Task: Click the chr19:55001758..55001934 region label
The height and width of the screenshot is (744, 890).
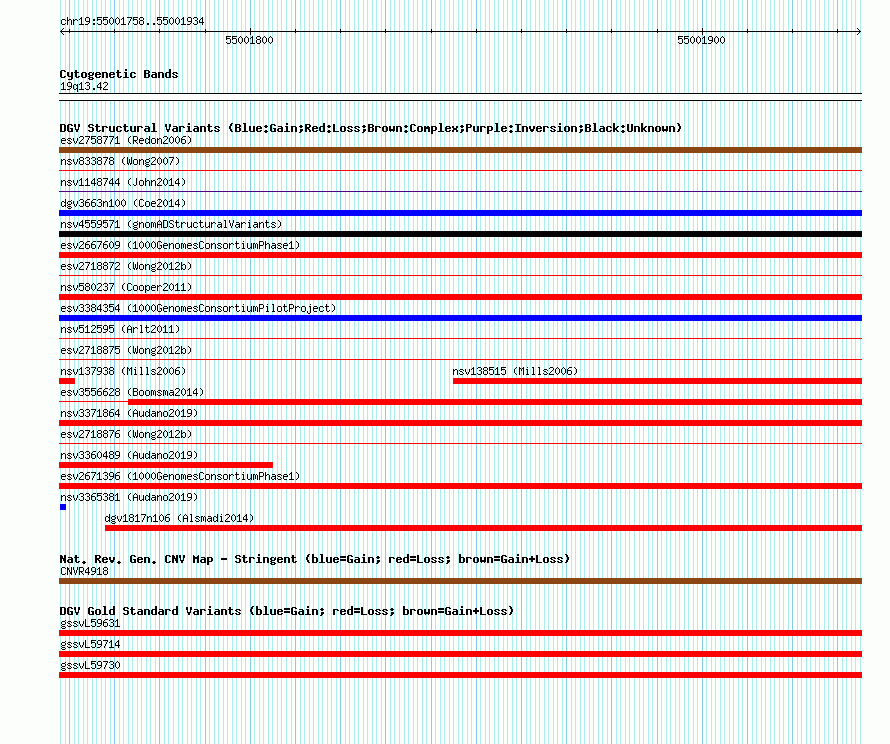Action: click(x=132, y=21)
